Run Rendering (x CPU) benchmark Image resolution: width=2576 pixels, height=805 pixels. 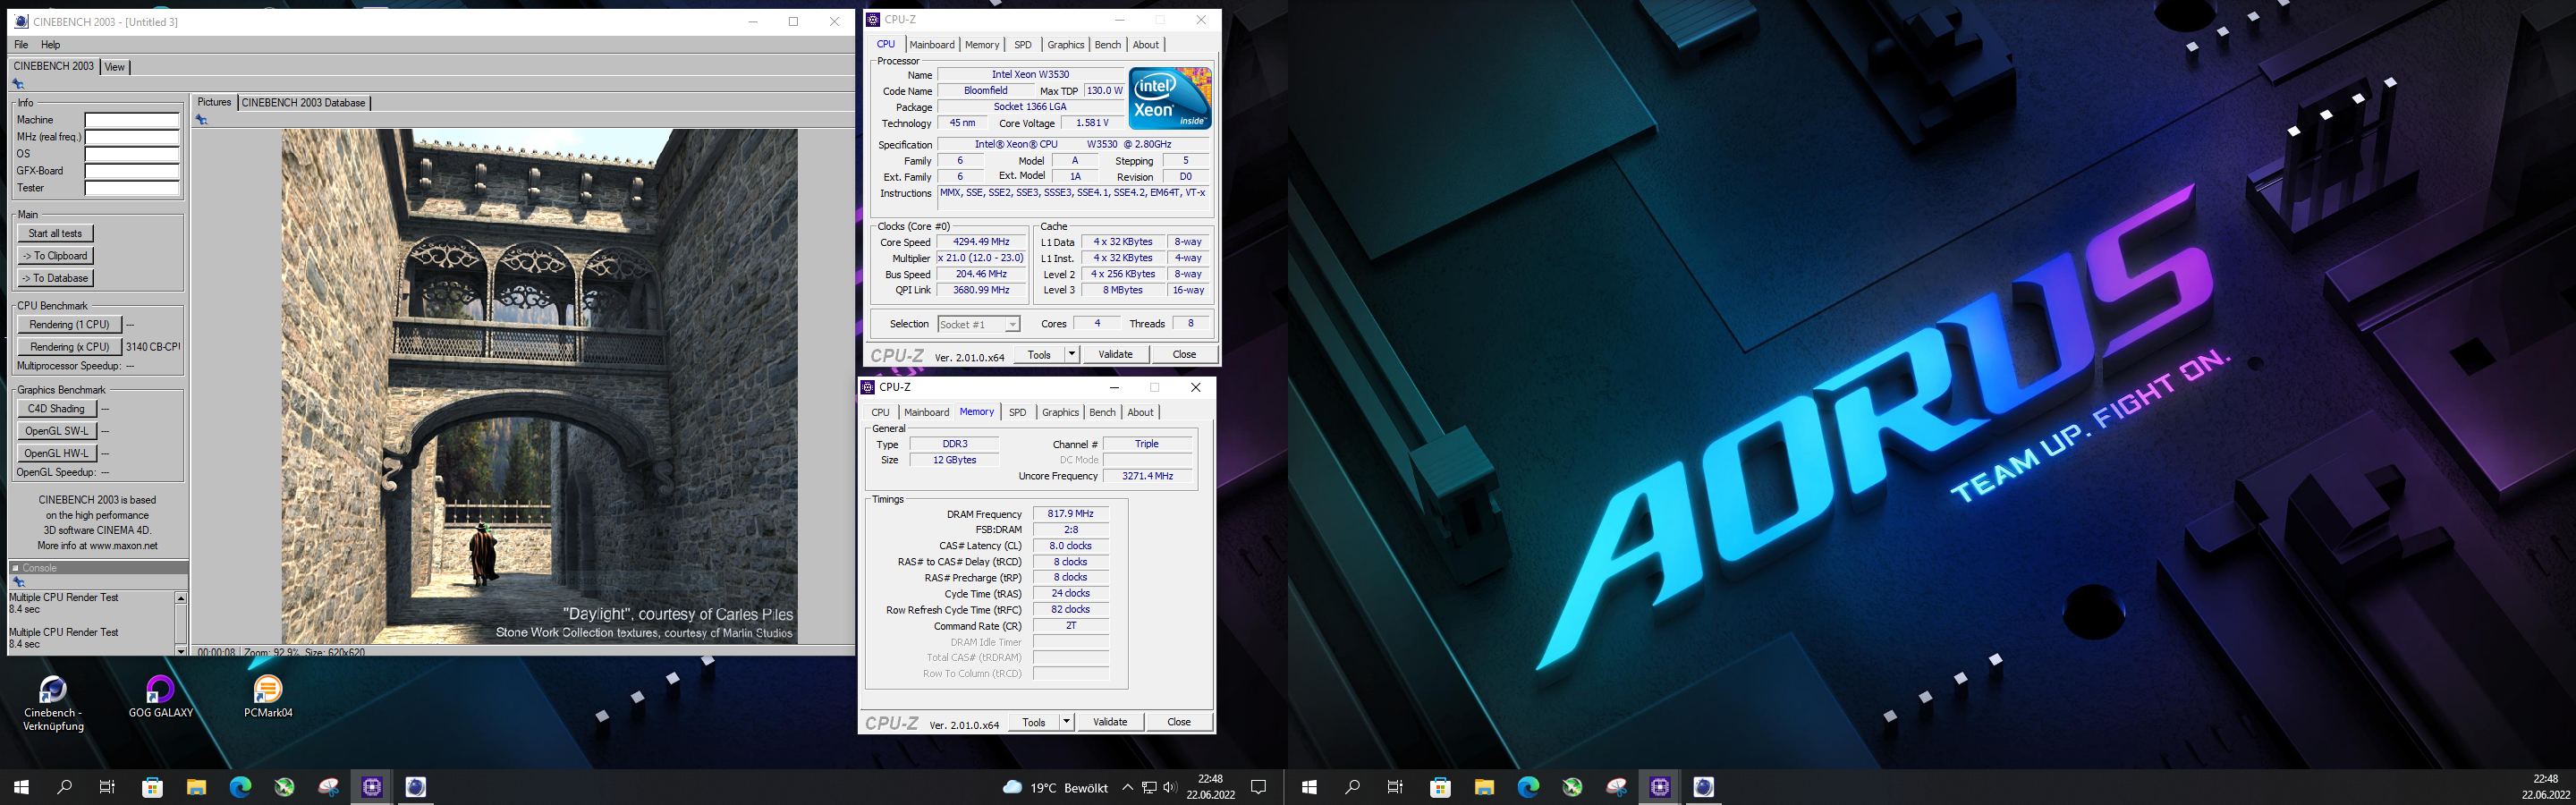pos(70,347)
